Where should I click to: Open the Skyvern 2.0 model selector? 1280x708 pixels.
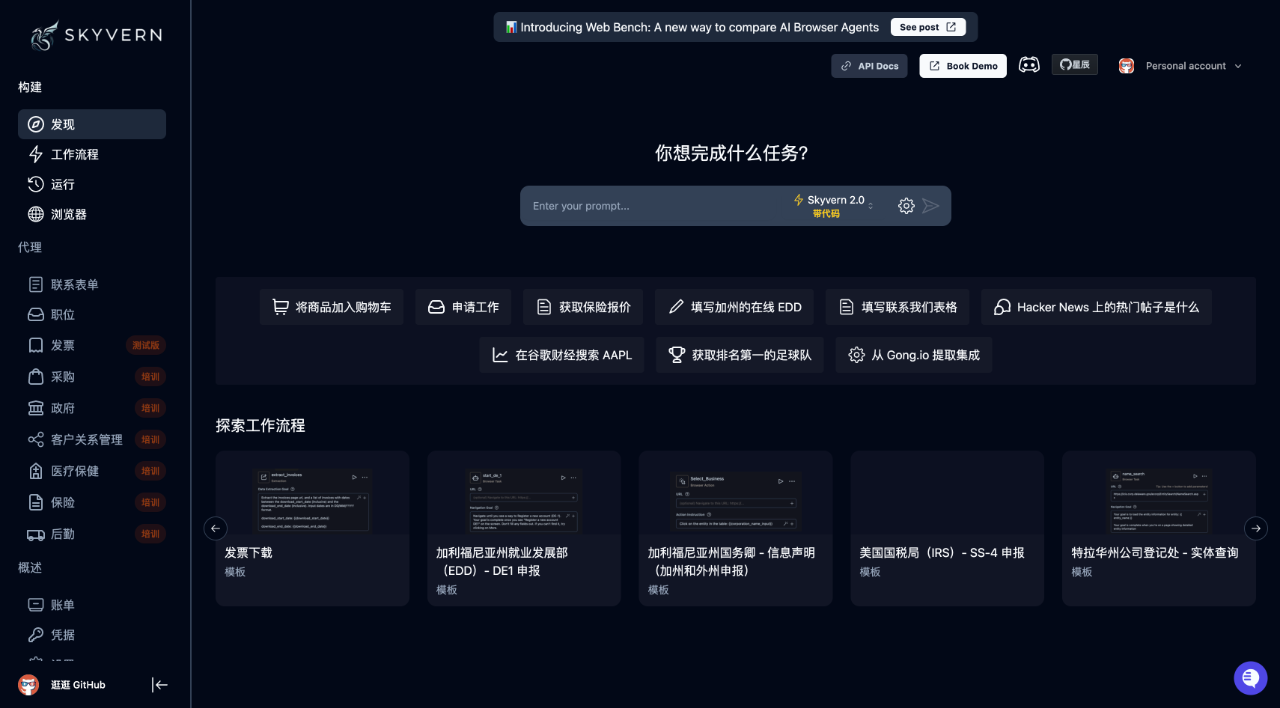point(833,204)
